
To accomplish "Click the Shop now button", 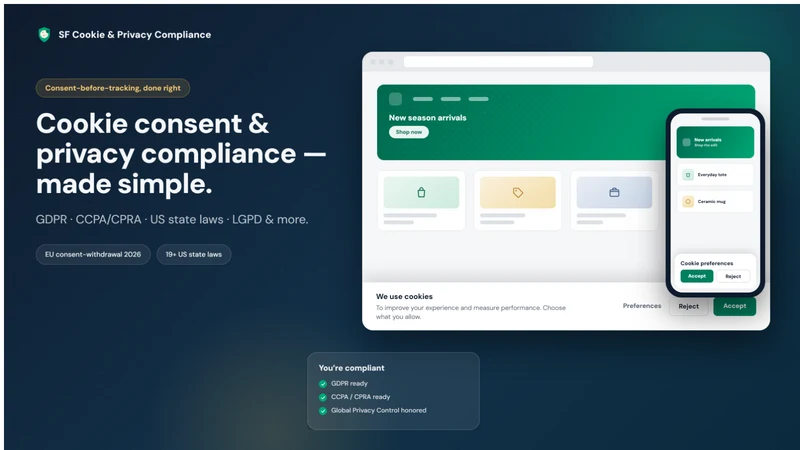I will (x=409, y=132).
